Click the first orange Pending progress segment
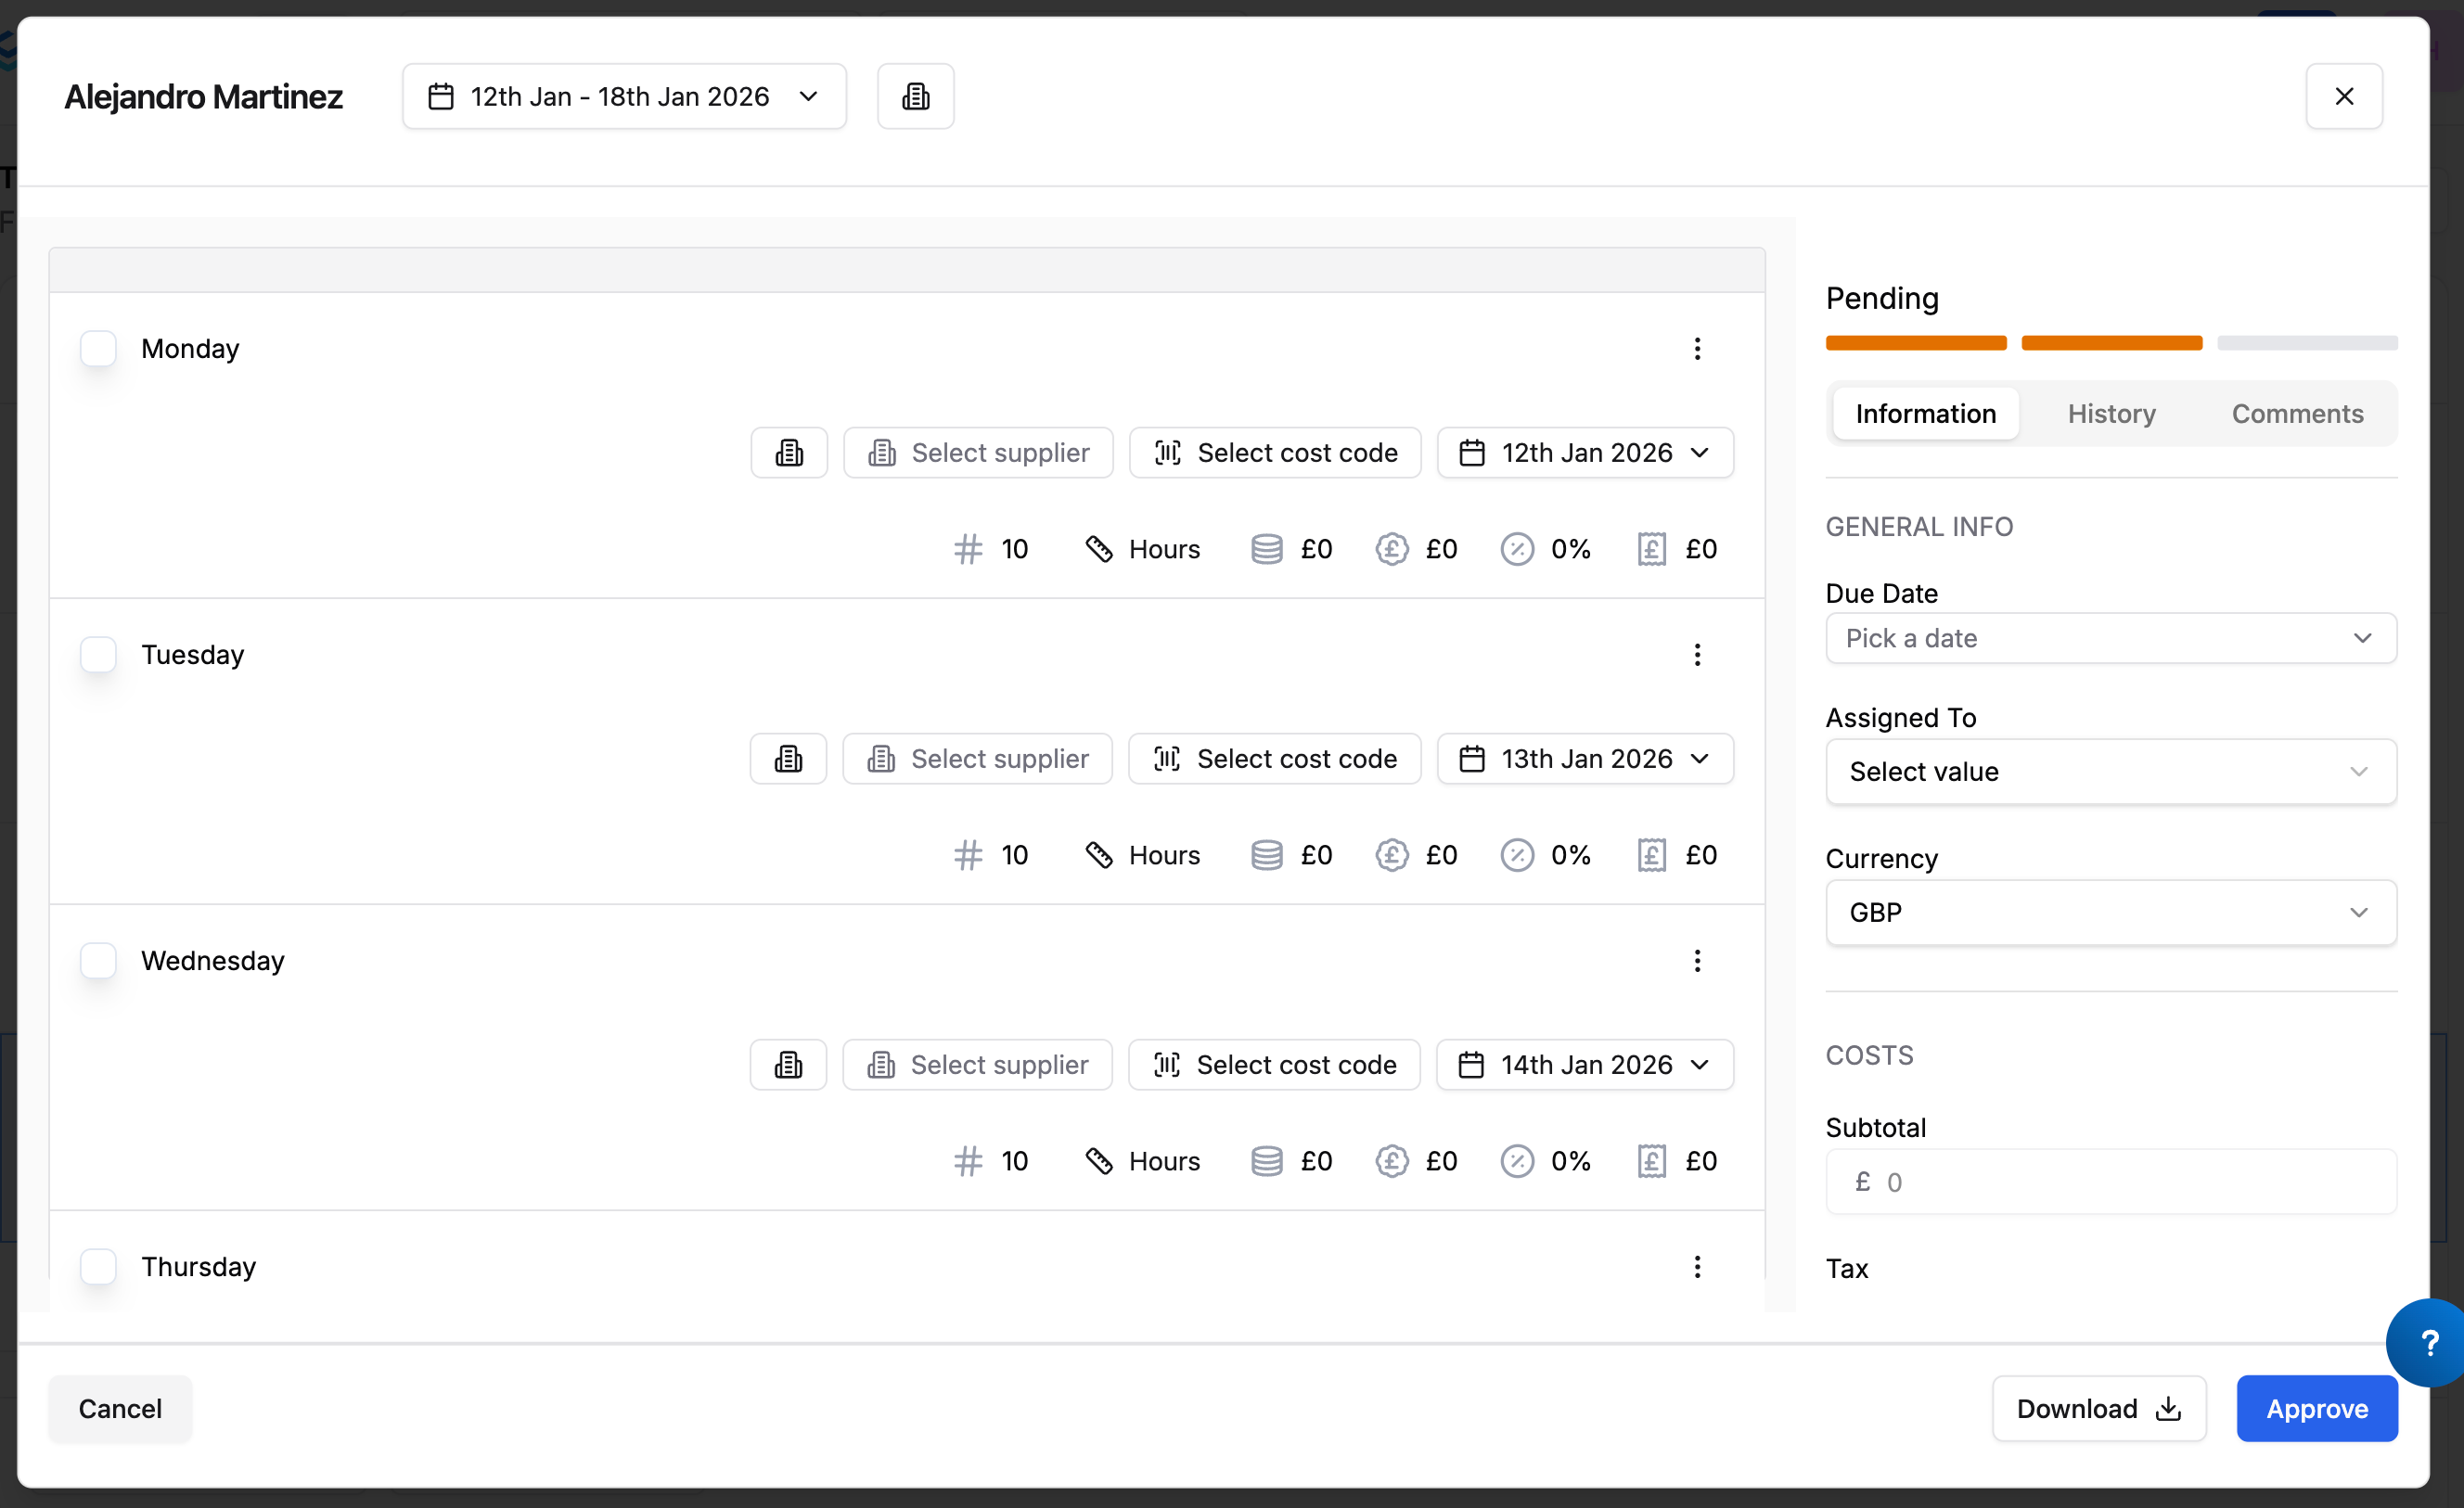 [x=1915, y=343]
